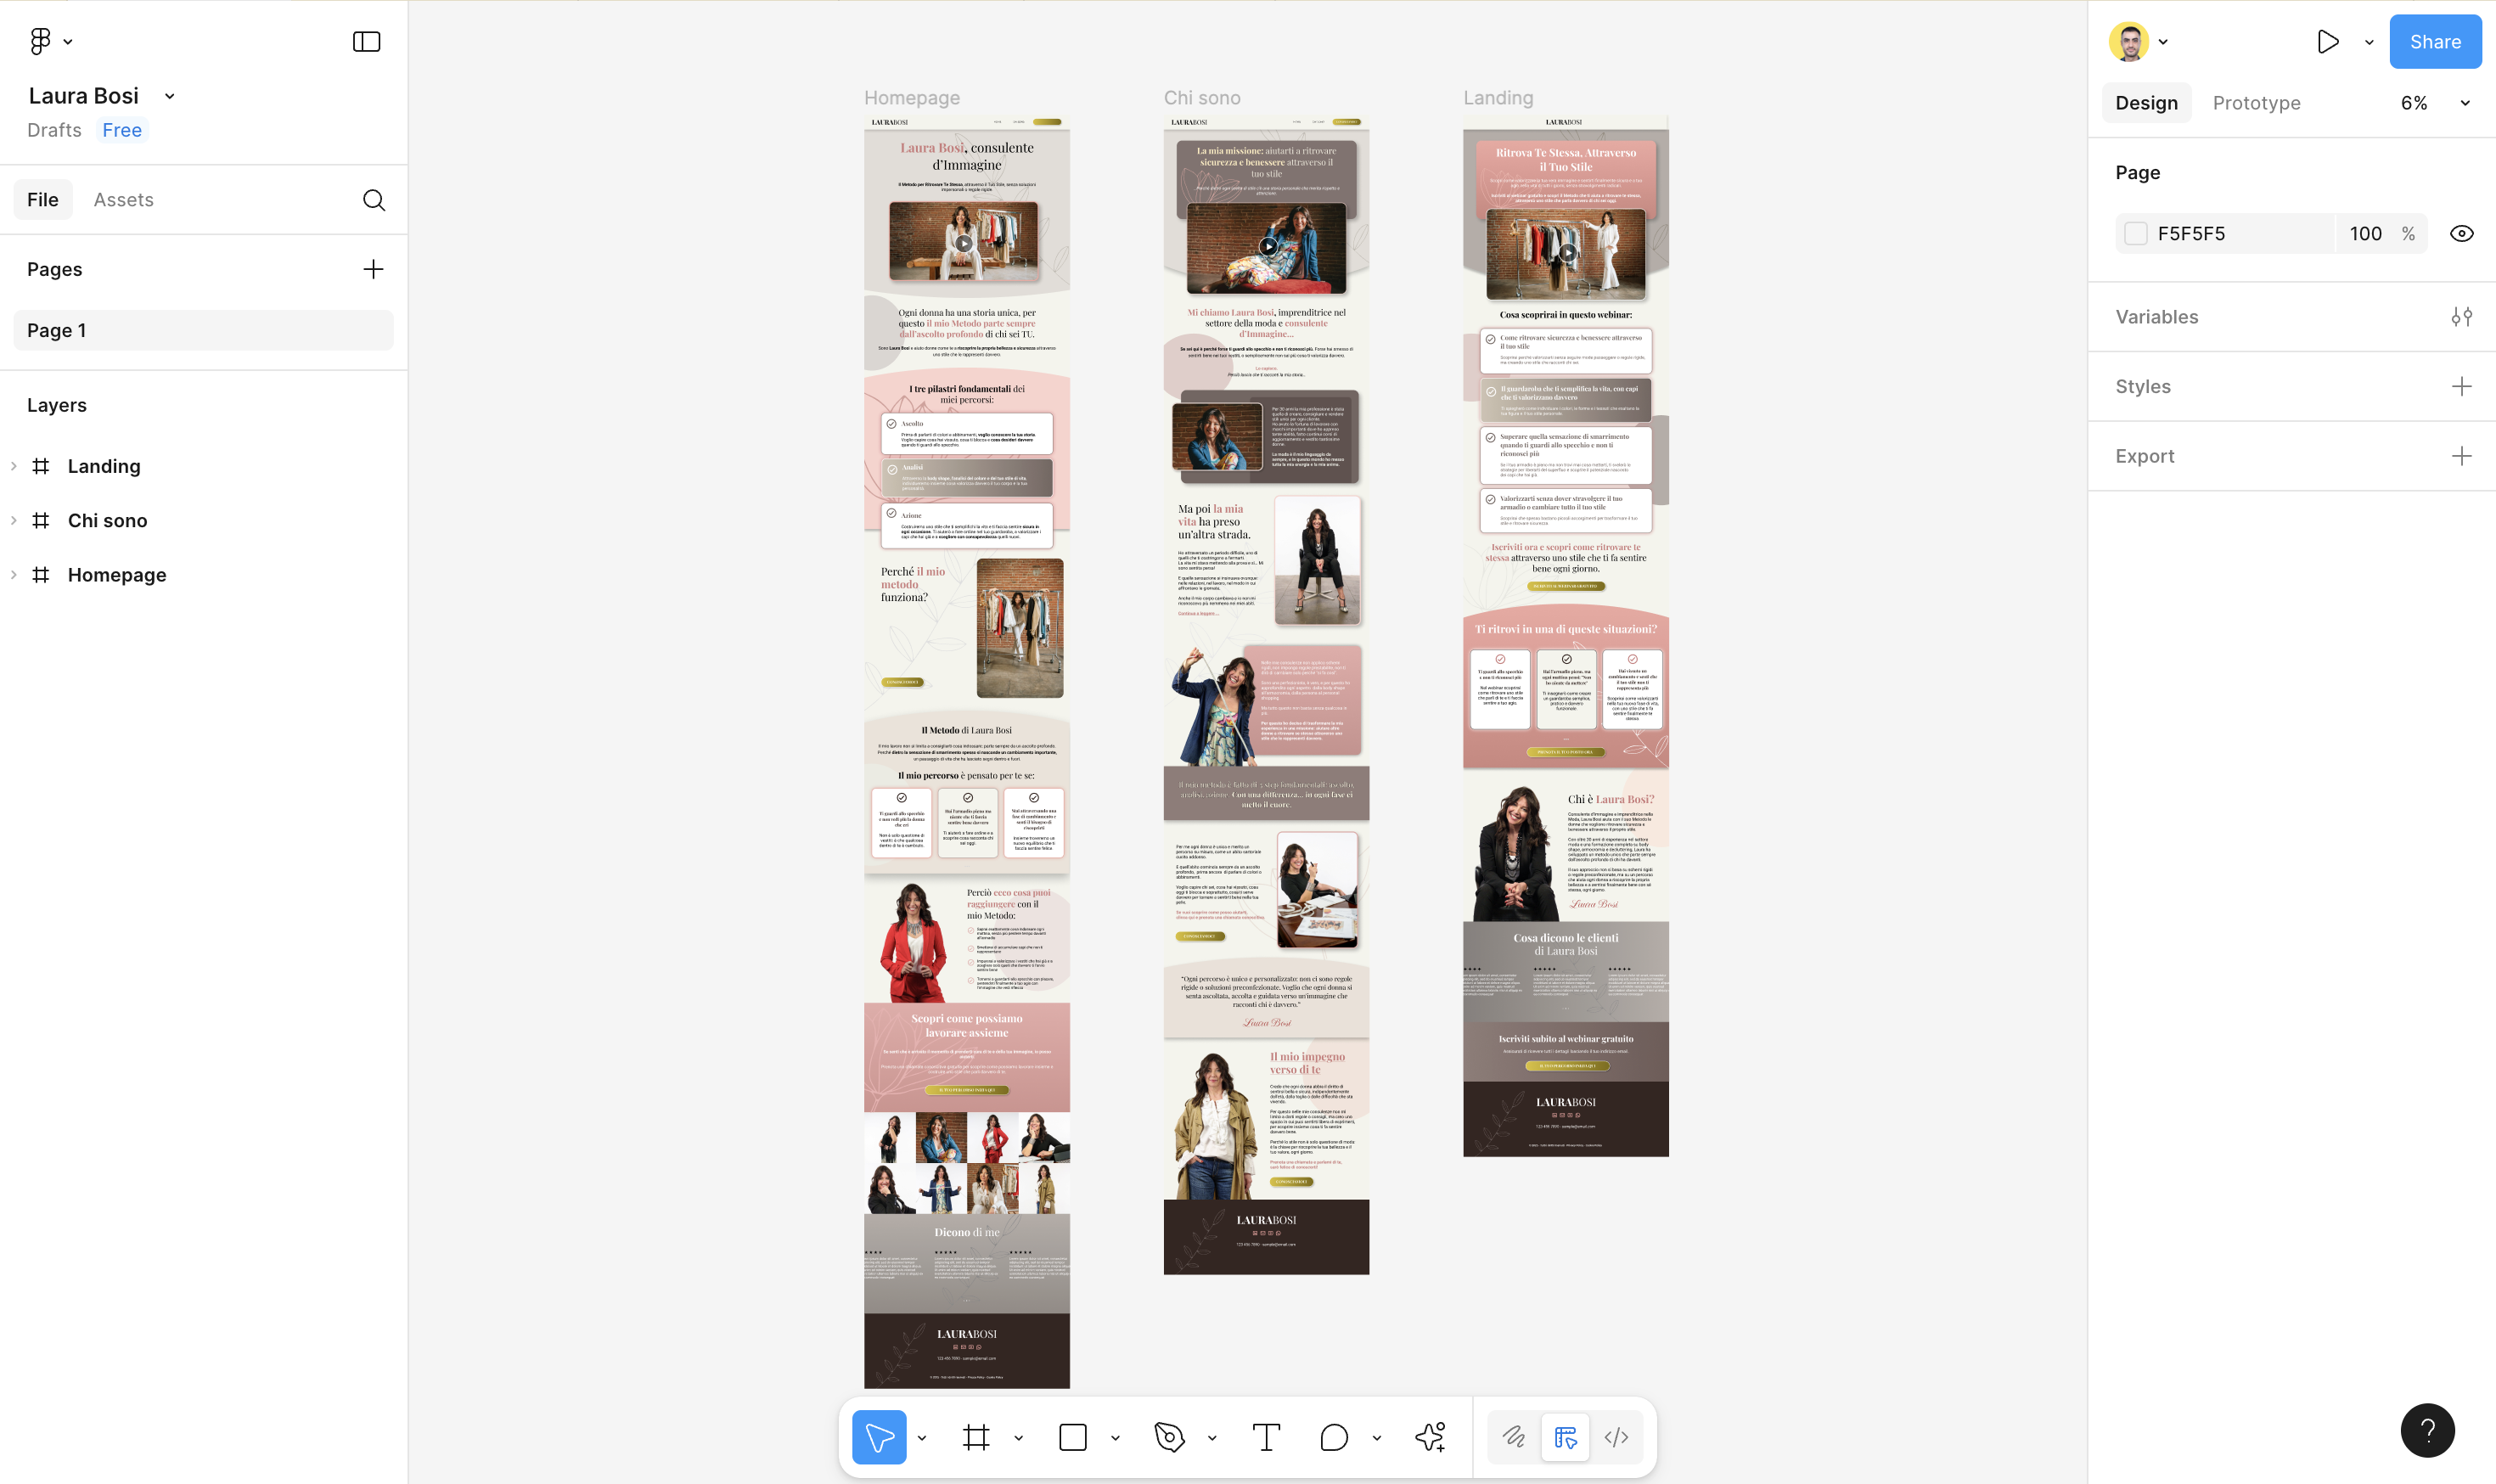Switch to the Prototype tab
2496x1484 pixels.
(2256, 103)
